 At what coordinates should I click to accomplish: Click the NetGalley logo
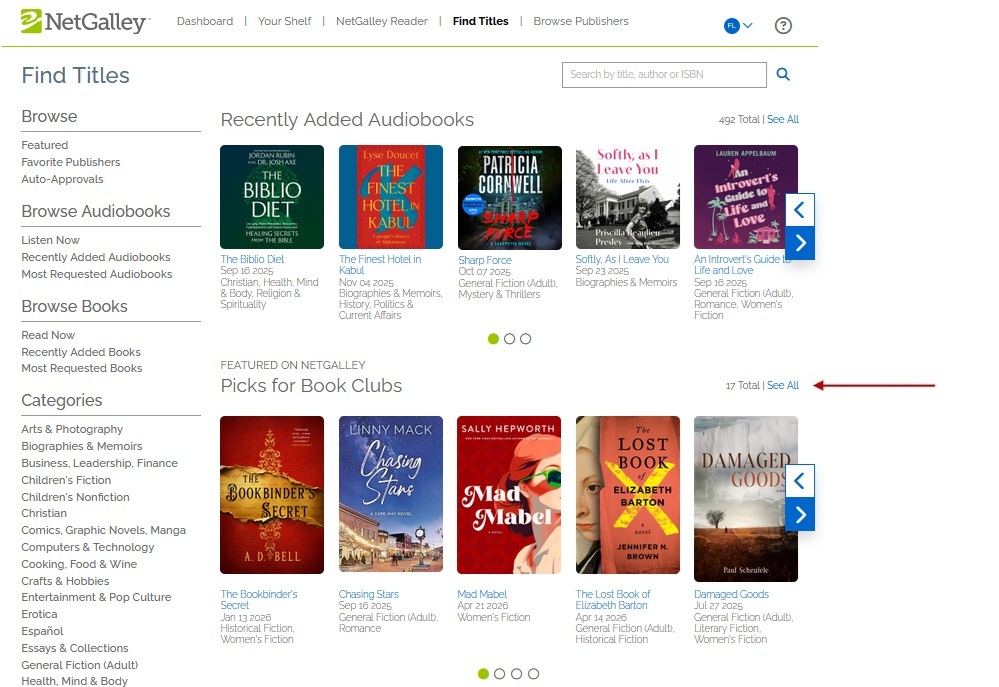[x=85, y=22]
